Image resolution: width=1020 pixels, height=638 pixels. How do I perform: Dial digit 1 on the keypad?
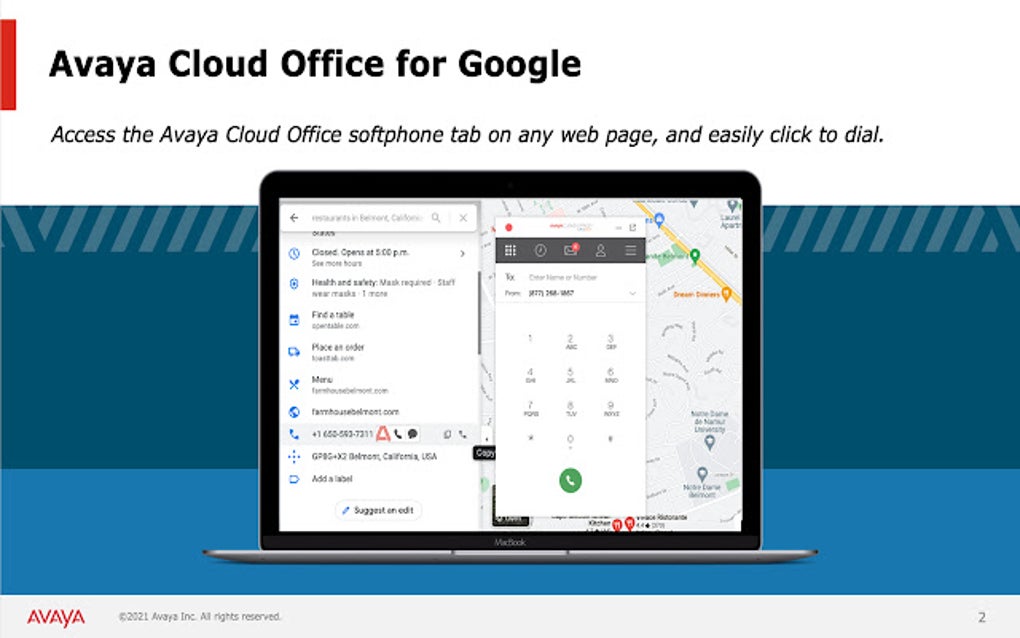tap(530, 338)
